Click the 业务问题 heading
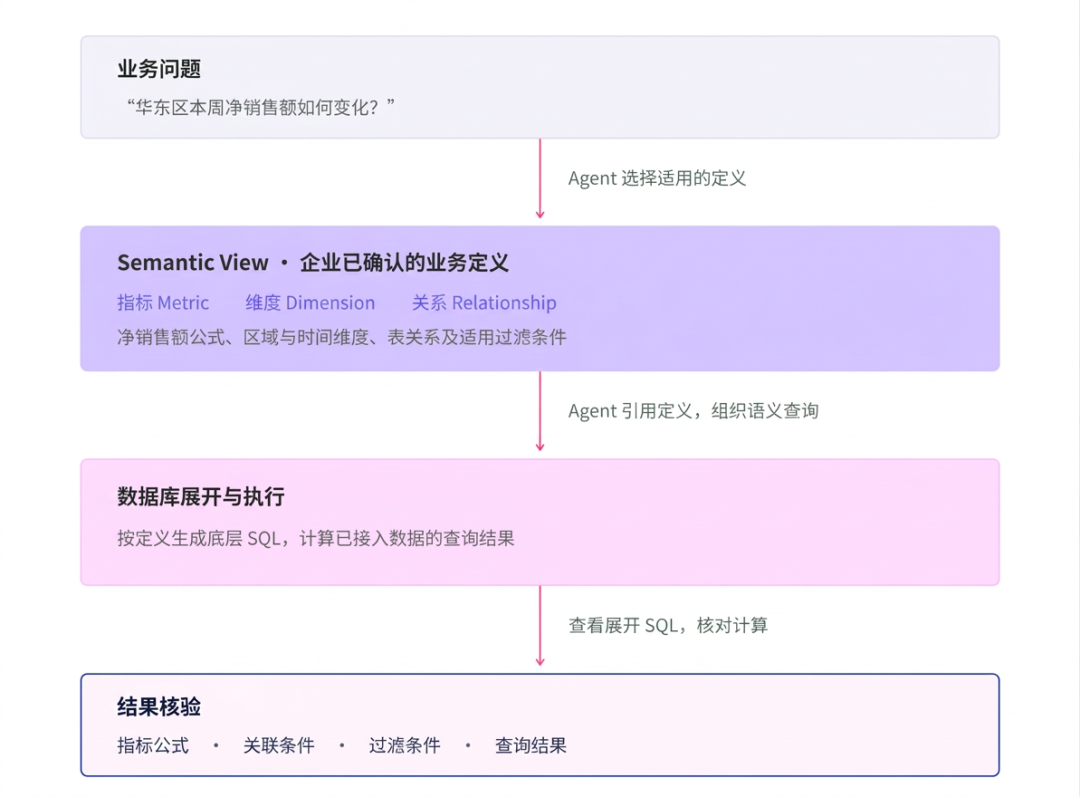The height and width of the screenshot is (797, 1080). [159, 69]
